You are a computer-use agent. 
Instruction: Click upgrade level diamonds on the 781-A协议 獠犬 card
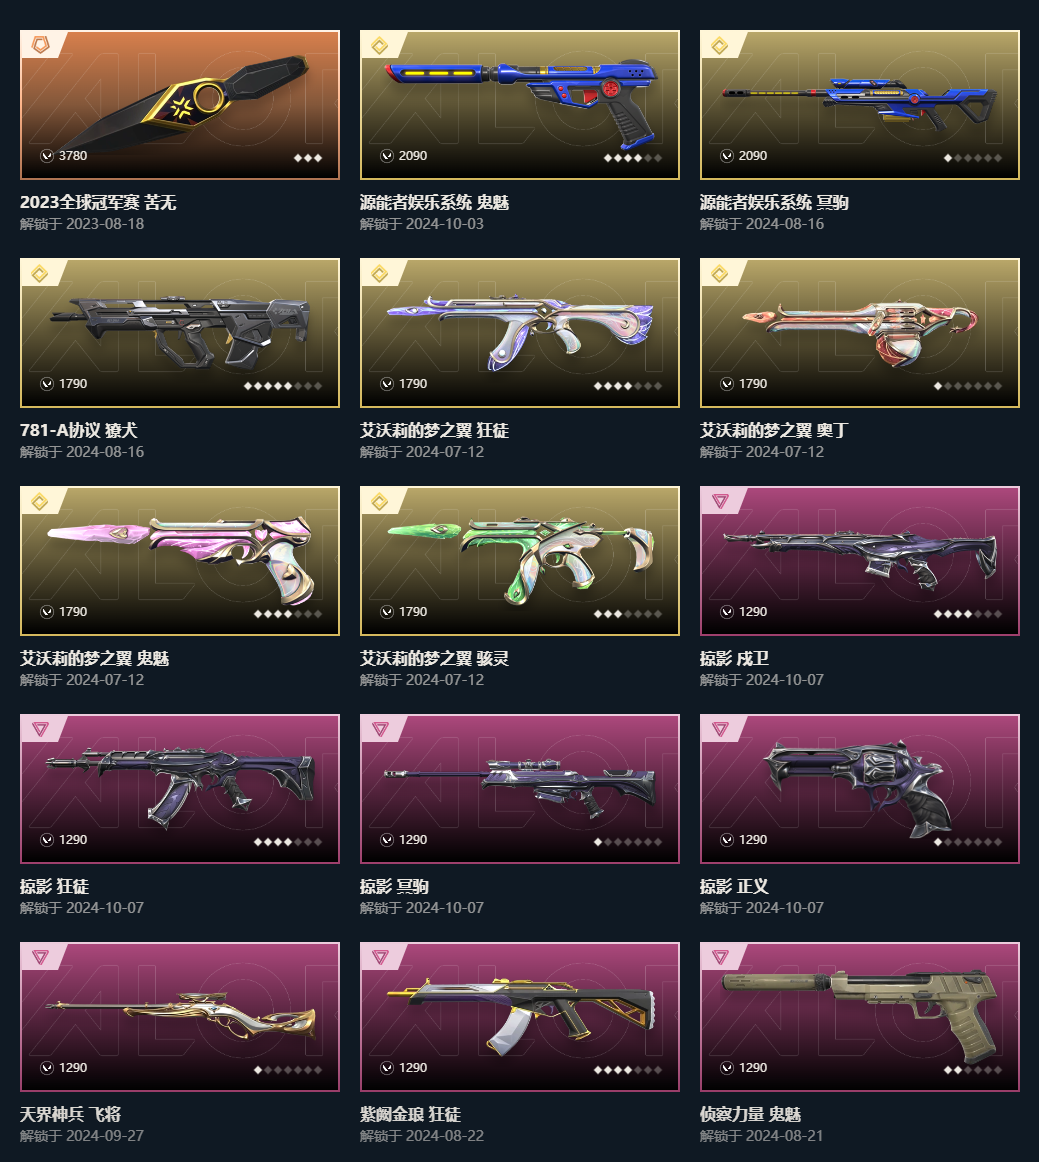pyautogui.click(x=283, y=386)
